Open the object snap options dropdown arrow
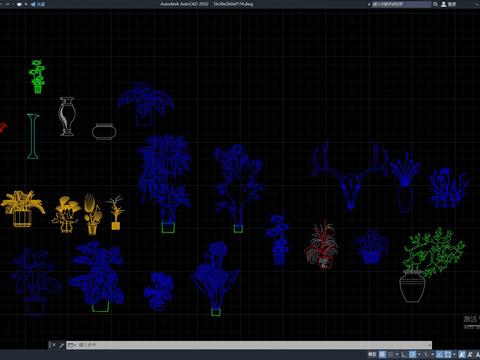 point(454,354)
